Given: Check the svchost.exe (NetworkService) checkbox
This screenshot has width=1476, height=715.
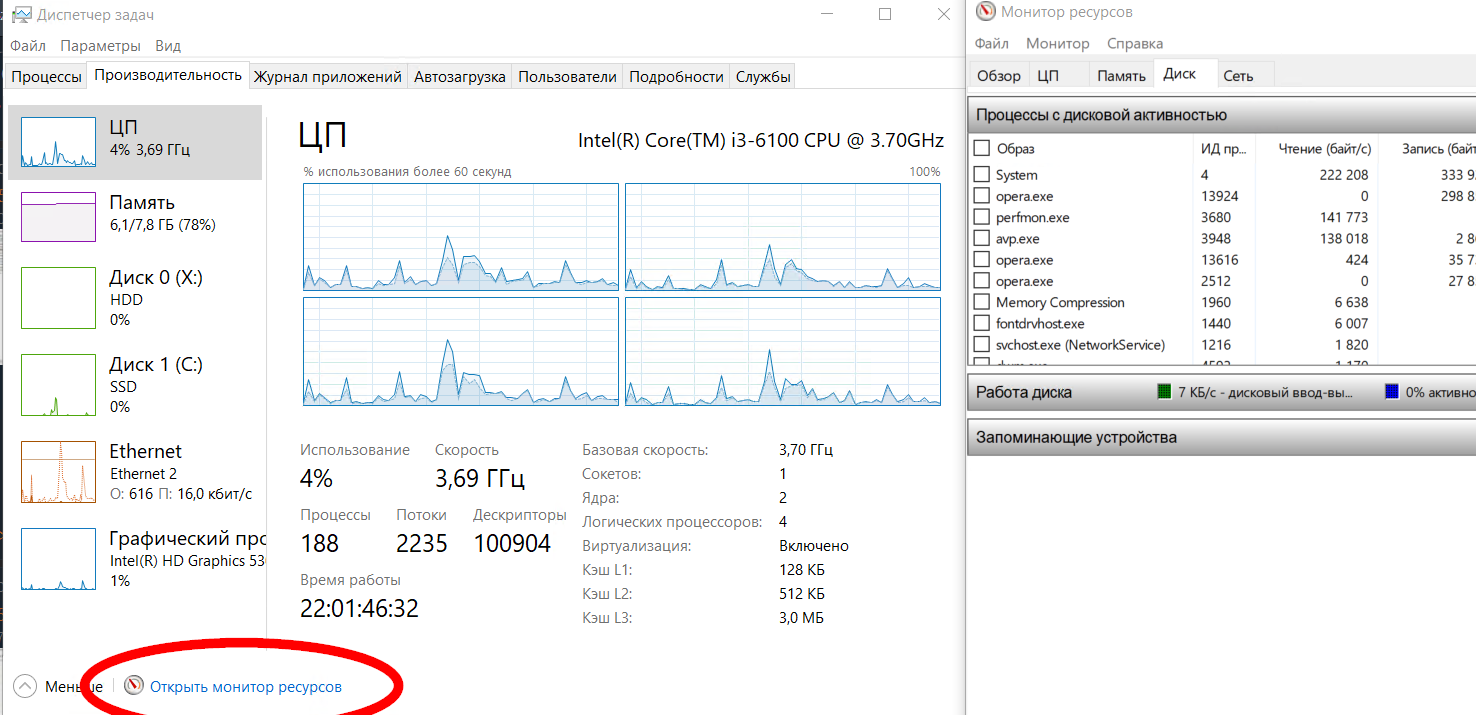Looking at the screenshot, I should tap(982, 345).
